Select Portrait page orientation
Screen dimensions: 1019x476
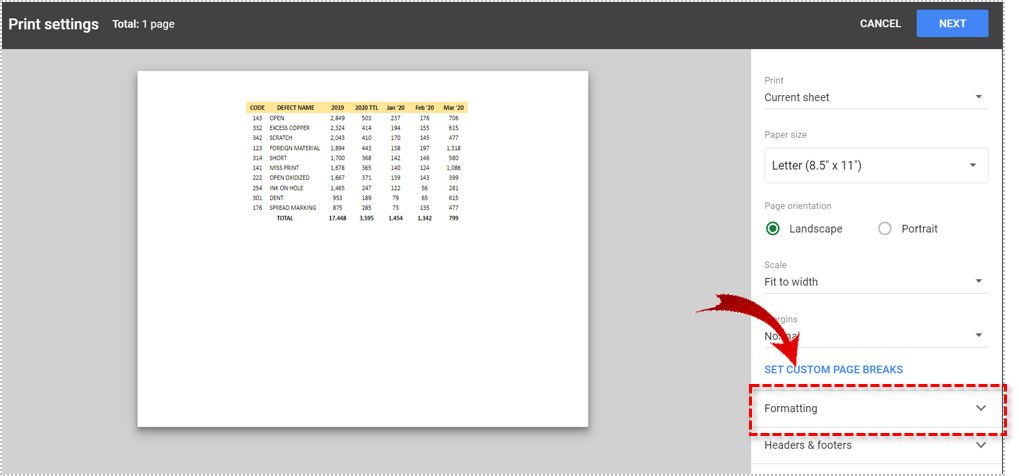point(884,229)
